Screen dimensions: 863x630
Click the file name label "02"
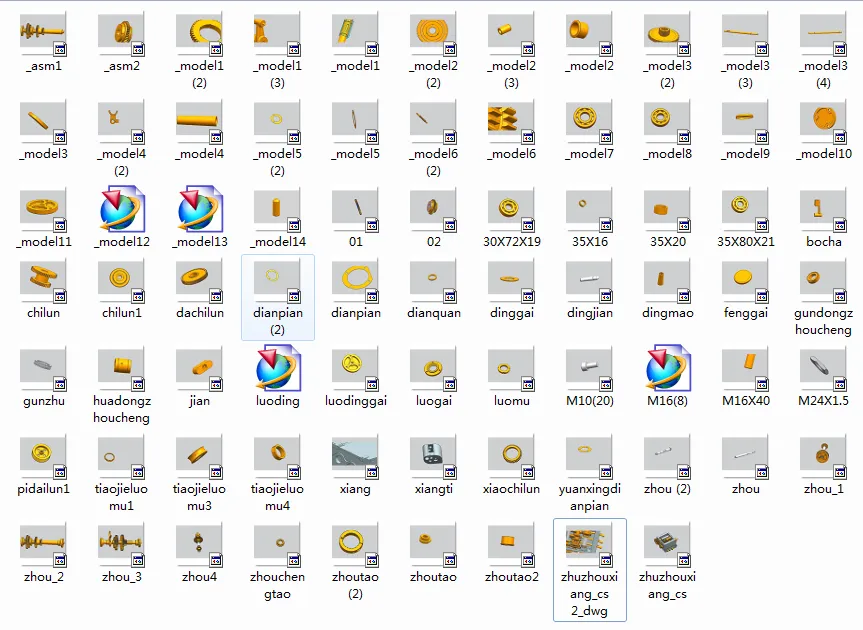point(434,242)
